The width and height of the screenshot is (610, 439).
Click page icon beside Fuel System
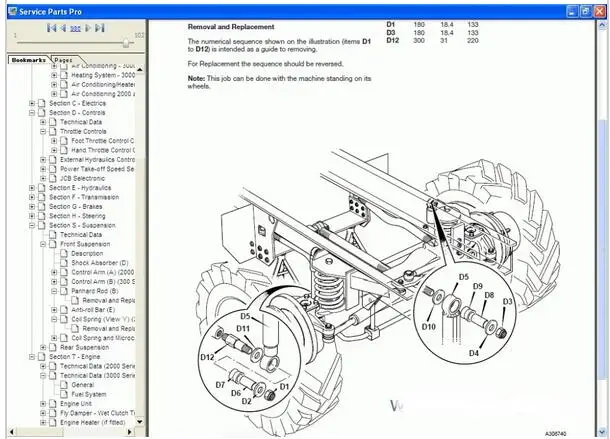[64, 394]
